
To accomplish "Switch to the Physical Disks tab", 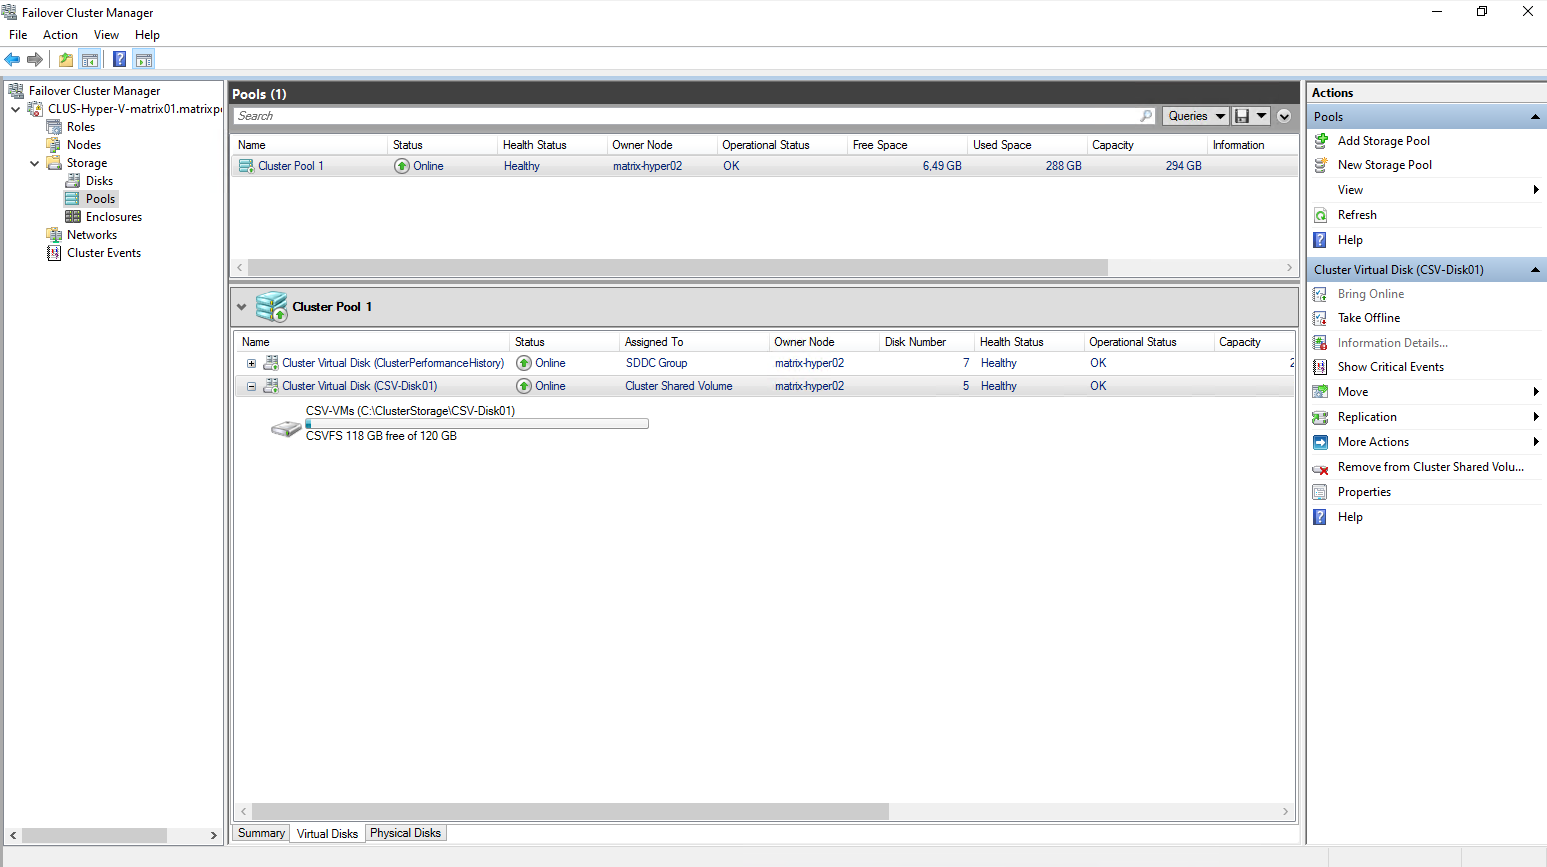I will (405, 833).
